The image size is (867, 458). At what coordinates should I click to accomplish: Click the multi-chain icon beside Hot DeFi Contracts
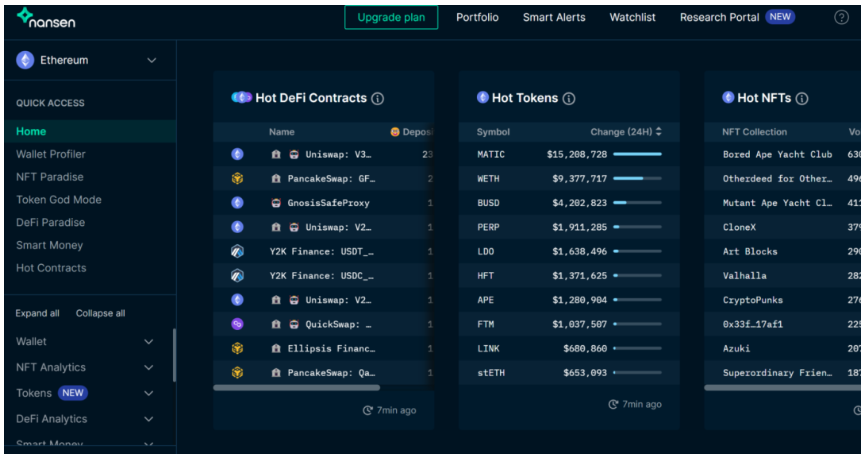point(242,97)
